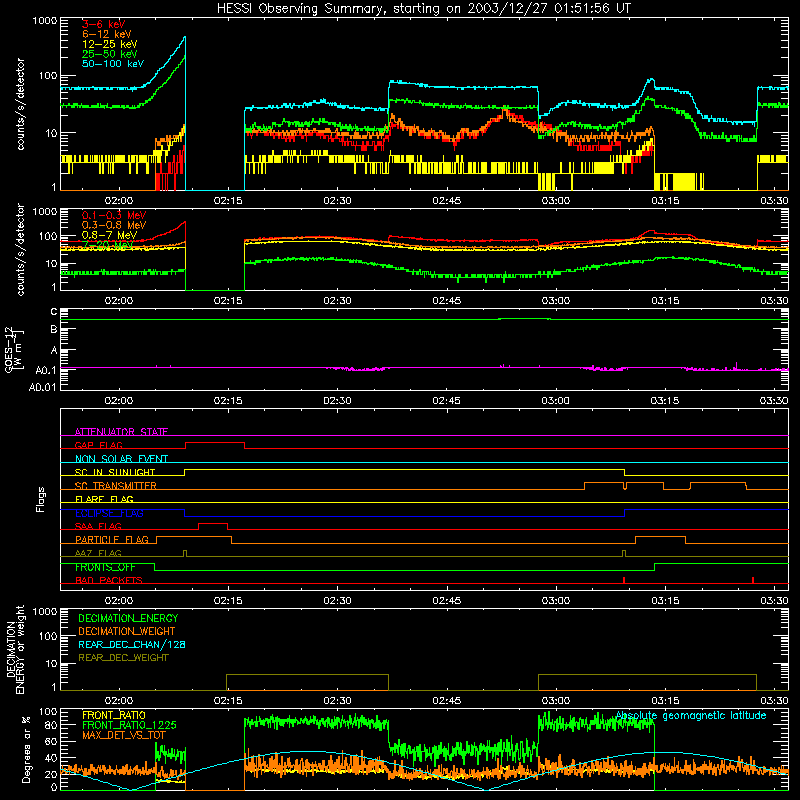800x800 pixels.
Task: Click the REAR_DEC_CHAN/128 legend entry
Action: [132, 644]
